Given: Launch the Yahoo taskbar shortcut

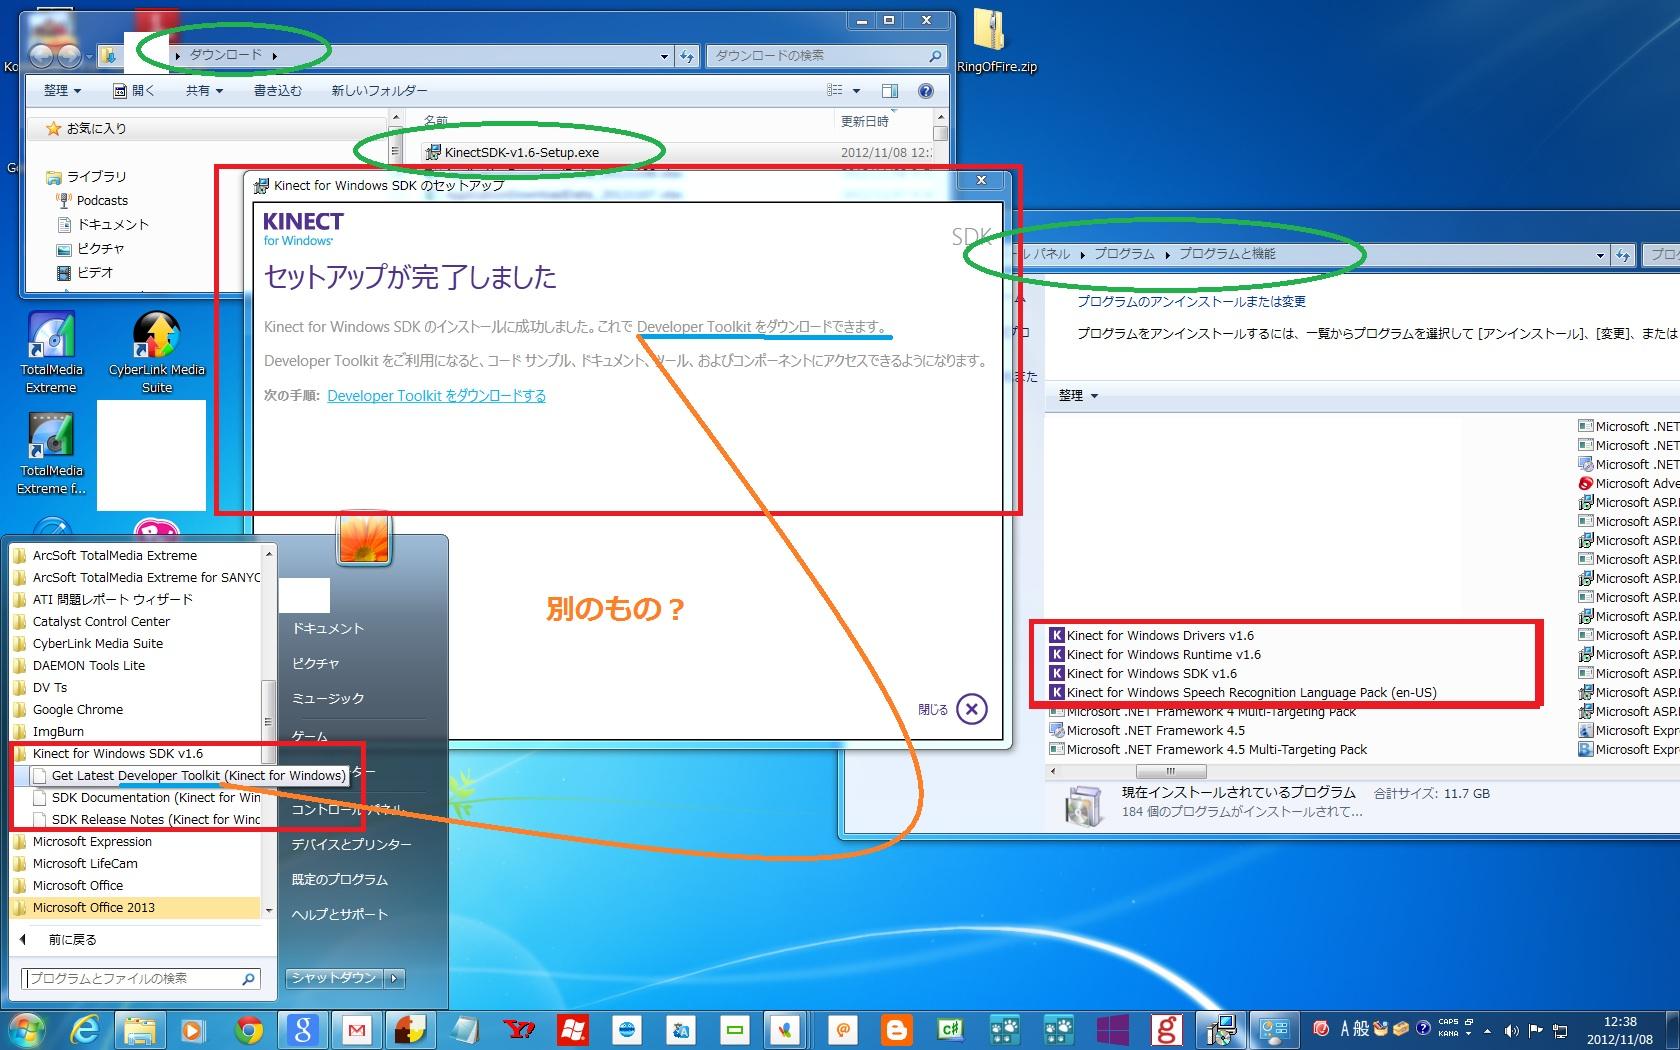Looking at the screenshot, I should 519,1029.
